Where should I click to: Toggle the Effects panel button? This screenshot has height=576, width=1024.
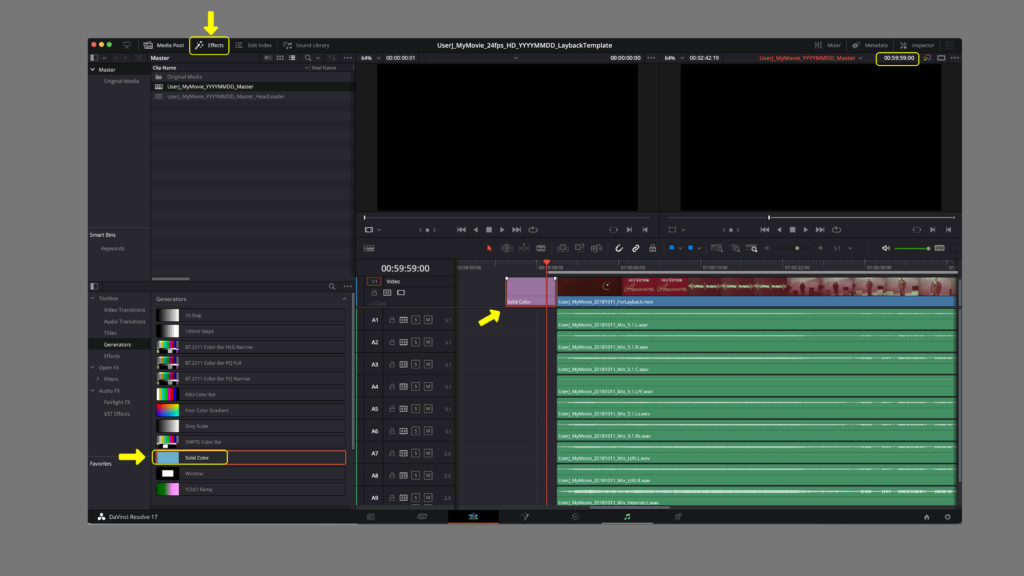click(210, 45)
